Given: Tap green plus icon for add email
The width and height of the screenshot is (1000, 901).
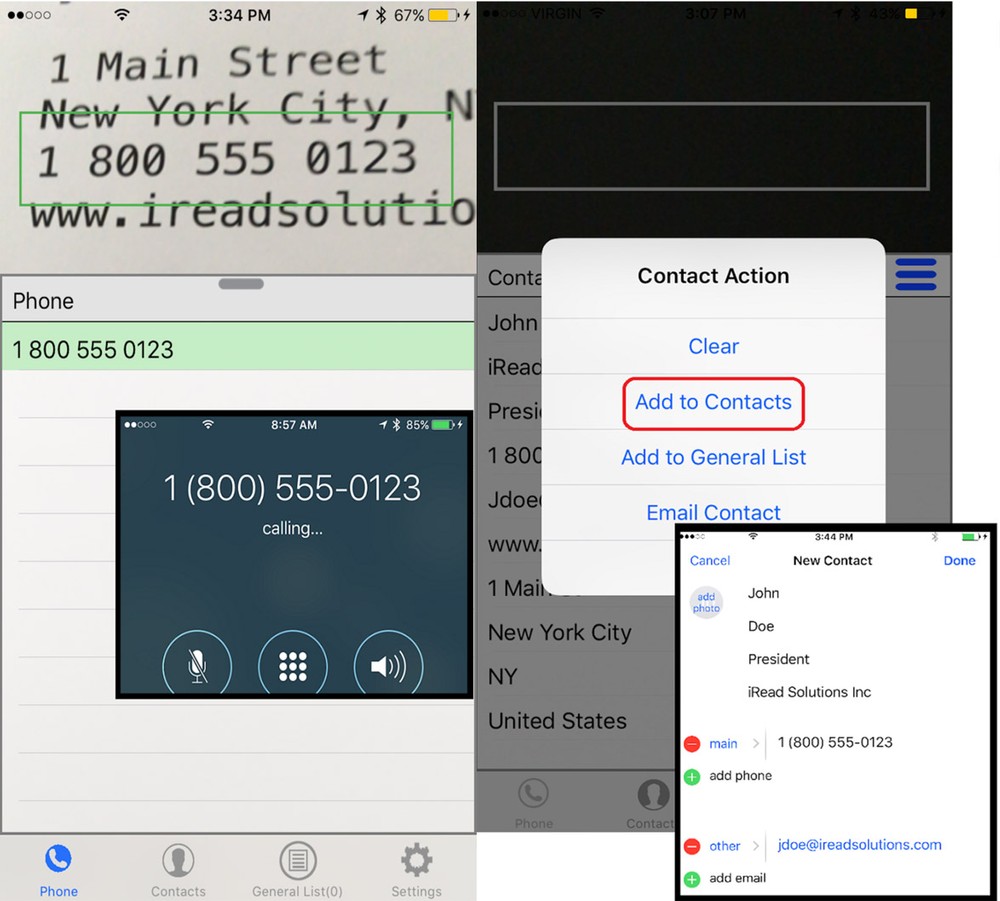Looking at the screenshot, I should coord(692,879).
